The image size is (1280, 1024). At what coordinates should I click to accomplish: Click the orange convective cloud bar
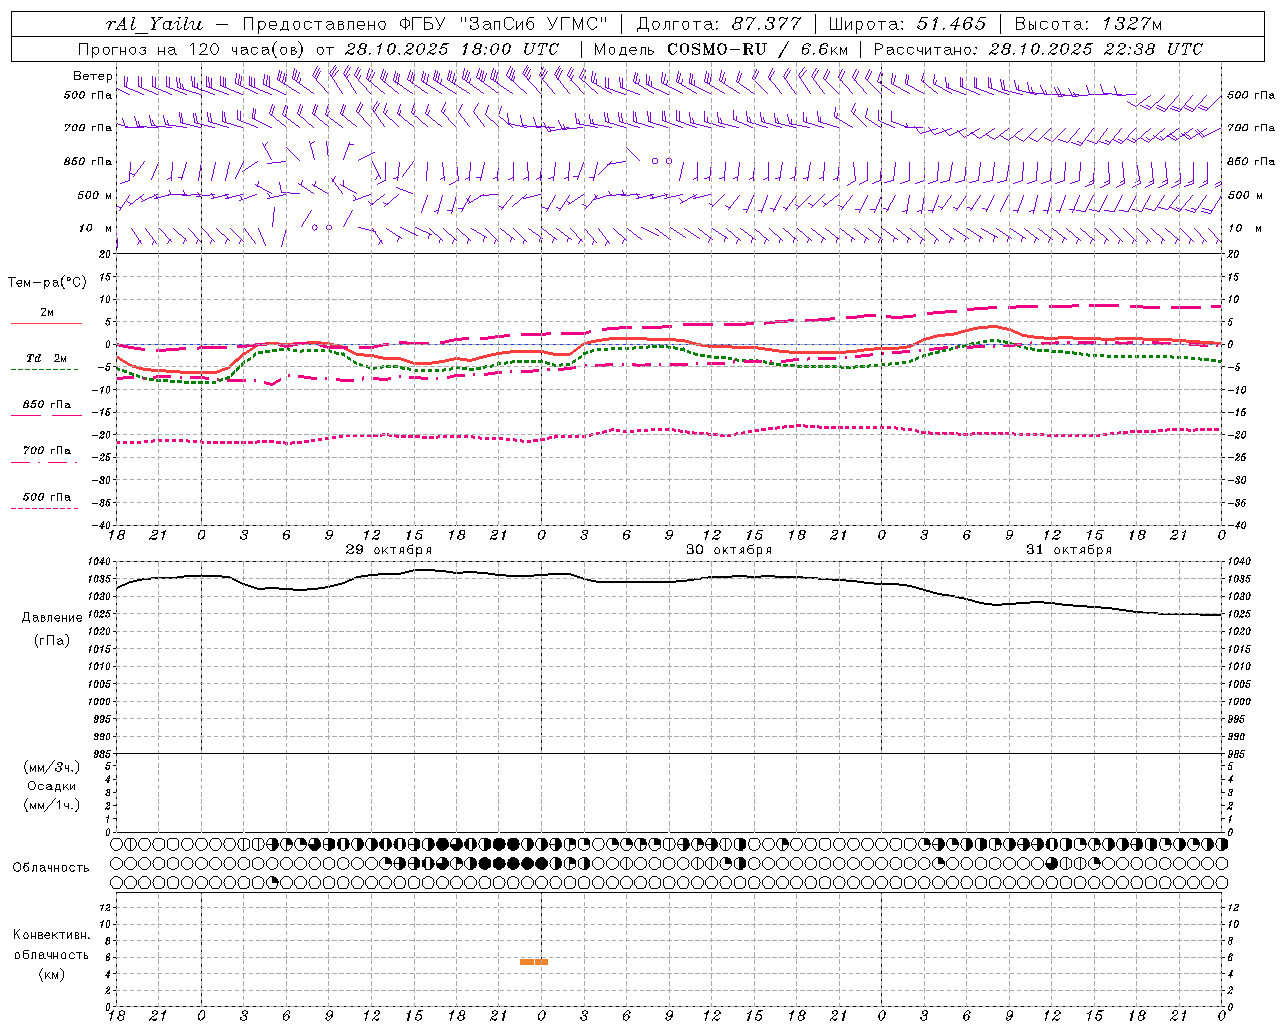point(534,962)
